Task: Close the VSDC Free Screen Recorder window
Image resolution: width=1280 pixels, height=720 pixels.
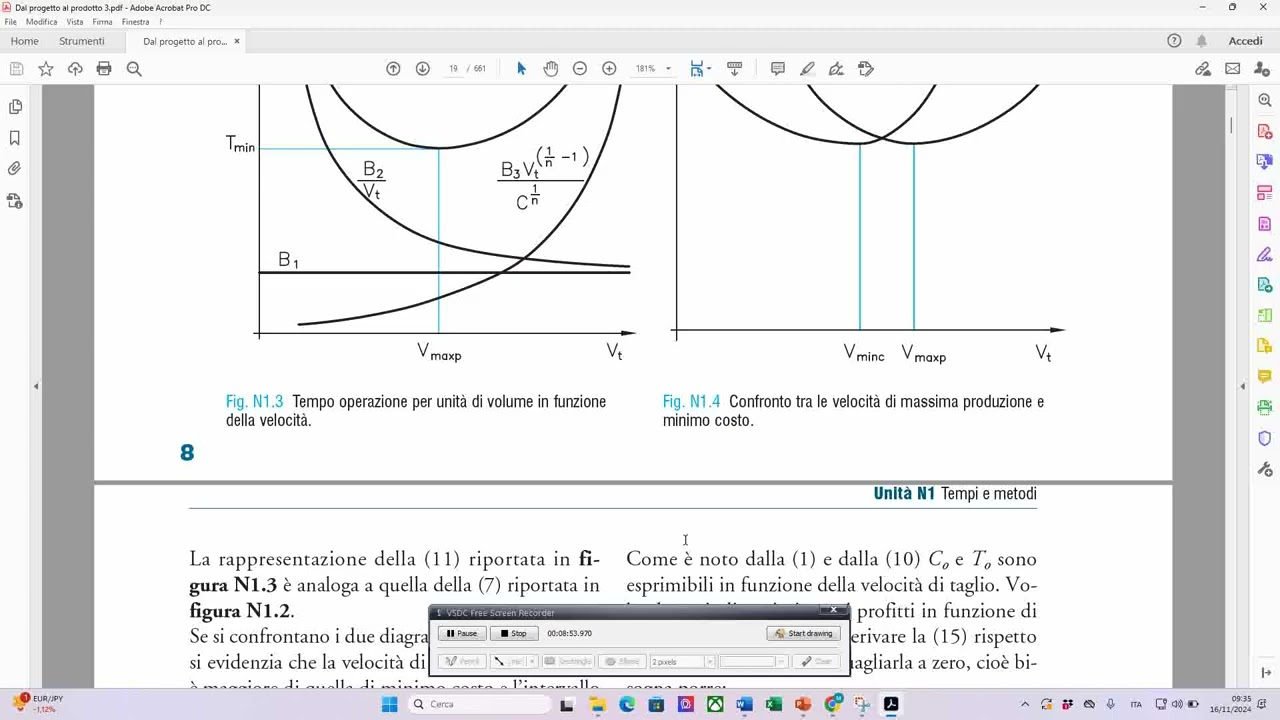Action: pyautogui.click(x=834, y=610)
